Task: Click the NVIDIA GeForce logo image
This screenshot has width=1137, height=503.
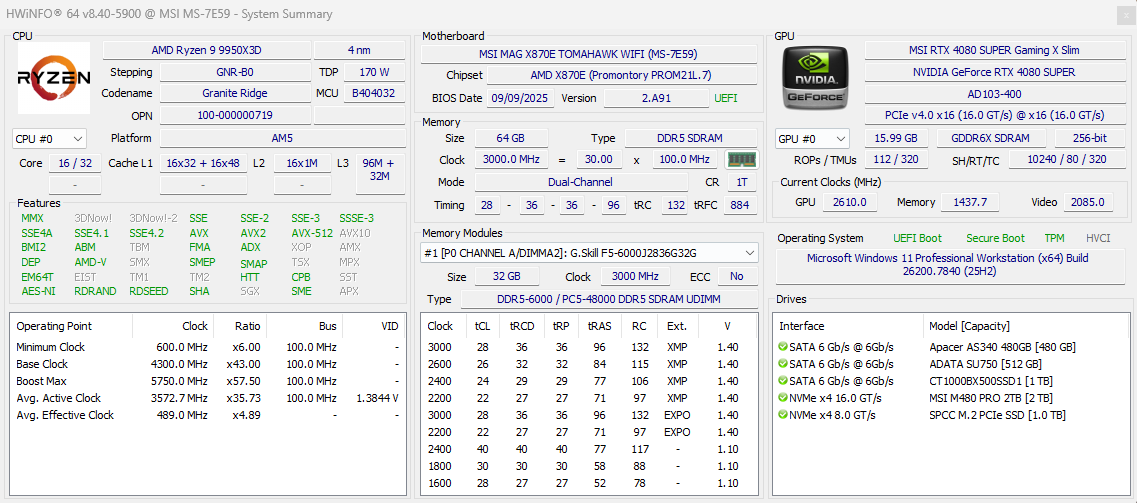Action: [x=816, y=78]
